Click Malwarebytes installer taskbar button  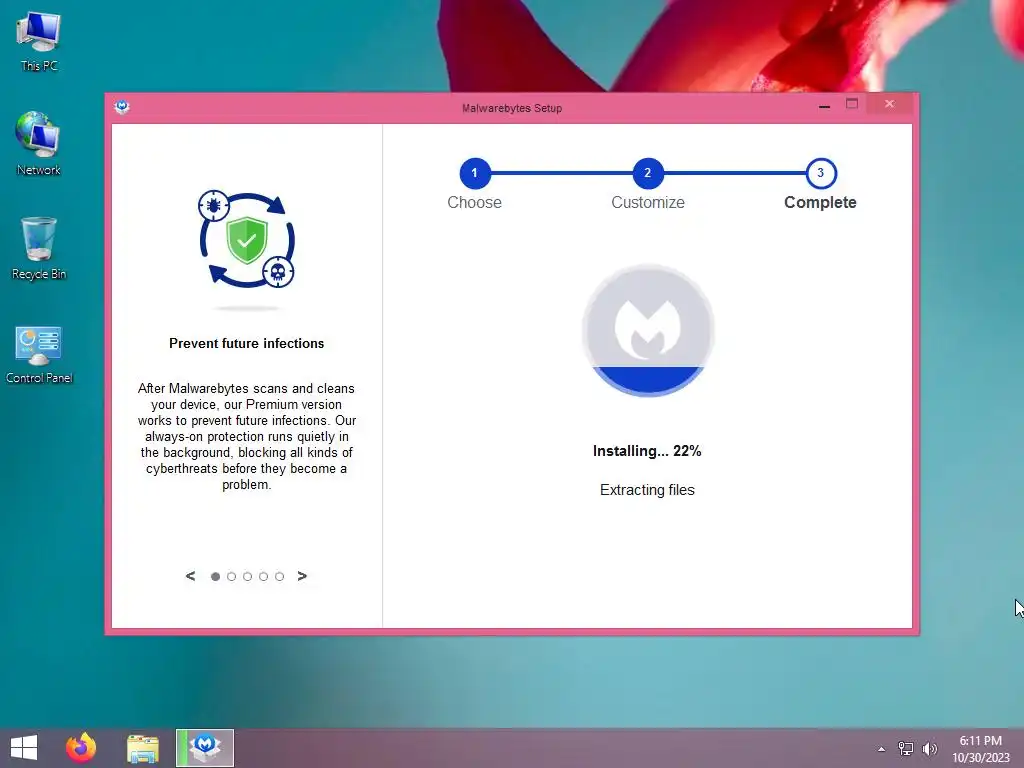tap(205, 748)
